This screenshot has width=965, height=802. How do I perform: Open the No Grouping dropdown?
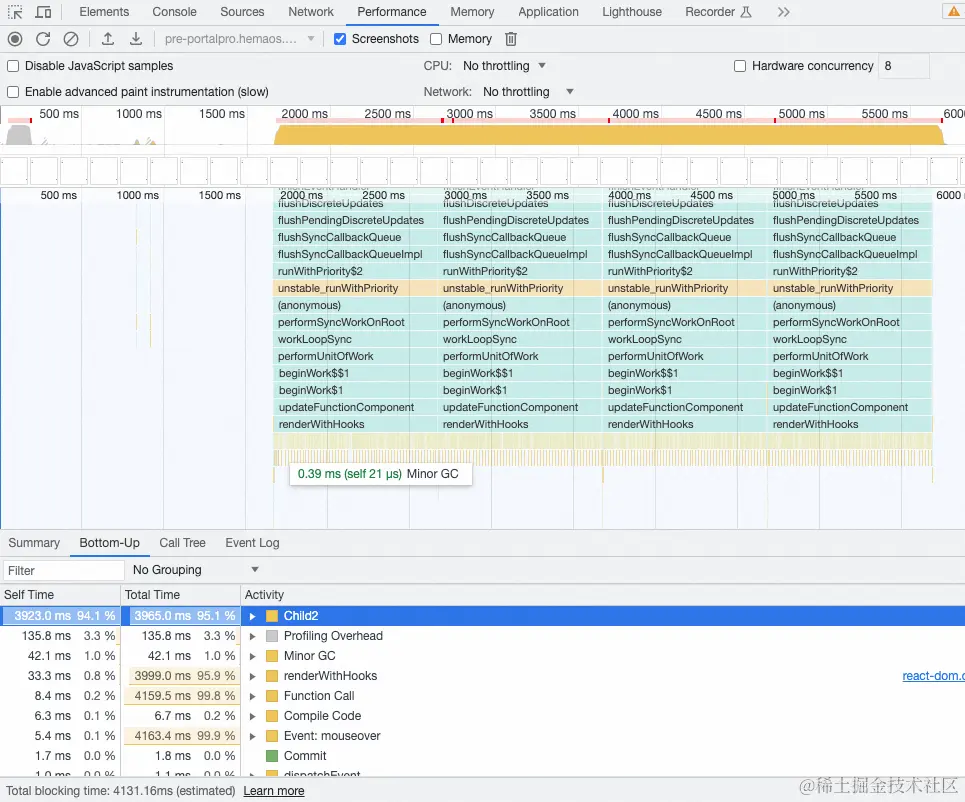(x=195, y=570)
